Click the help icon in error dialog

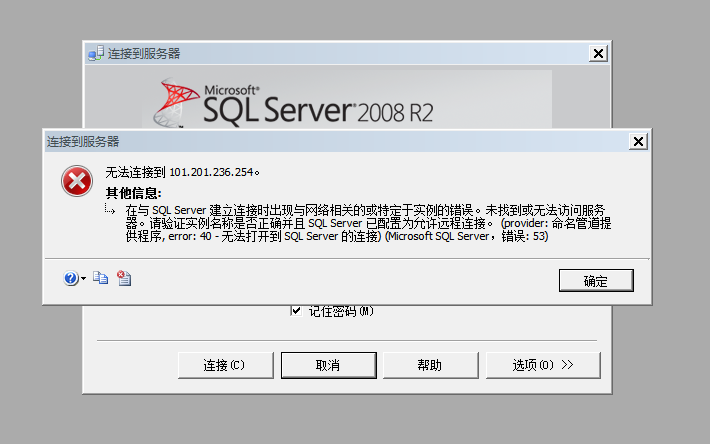[x=71, y=278]
